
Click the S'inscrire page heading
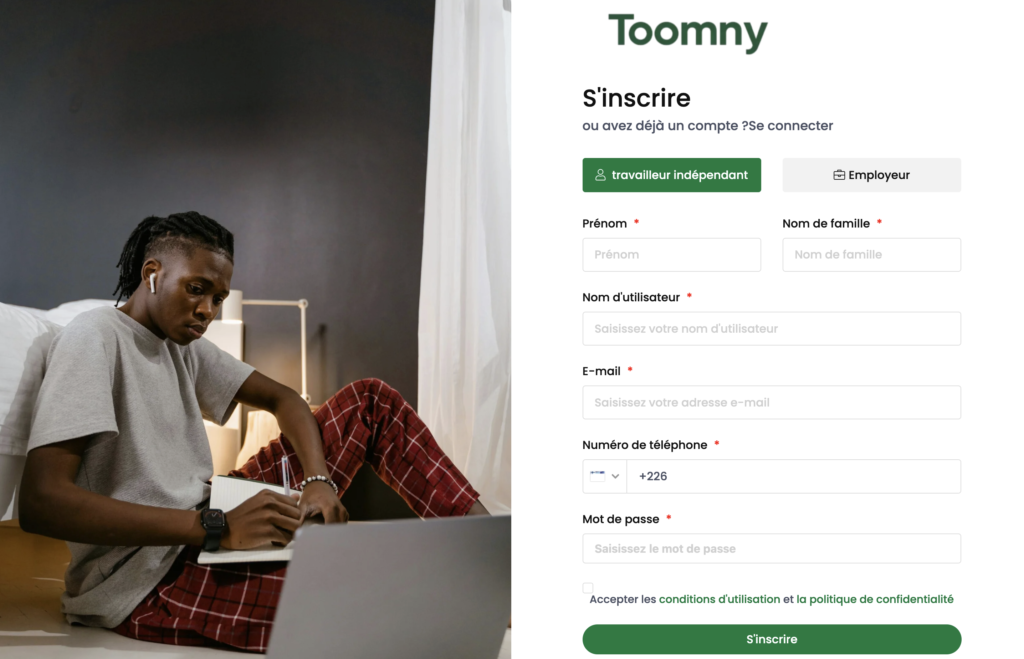point(636,98)
